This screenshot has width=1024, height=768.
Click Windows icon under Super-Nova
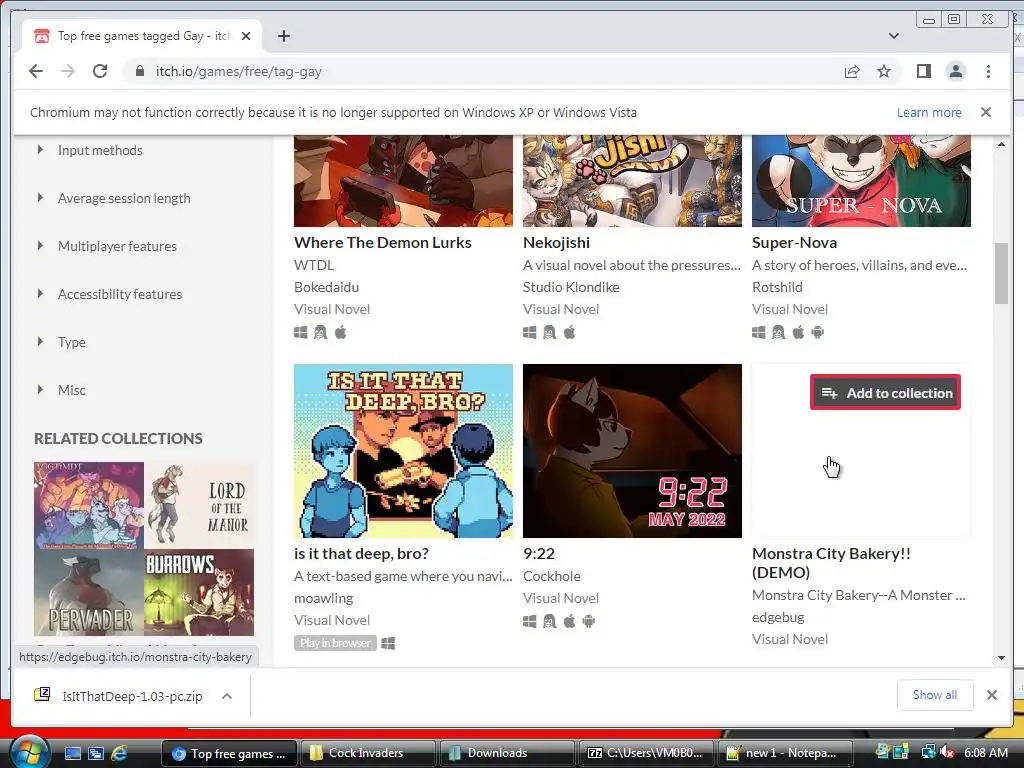coord(758,332)
